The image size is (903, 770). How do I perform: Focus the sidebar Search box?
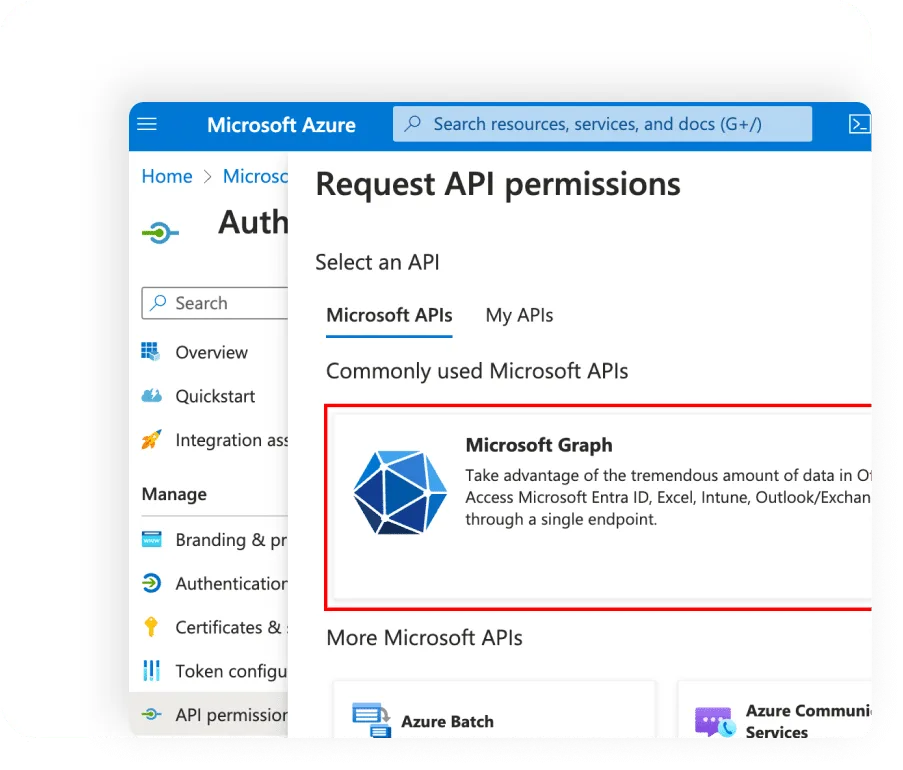pyautogui.click(x=215, y=303)
